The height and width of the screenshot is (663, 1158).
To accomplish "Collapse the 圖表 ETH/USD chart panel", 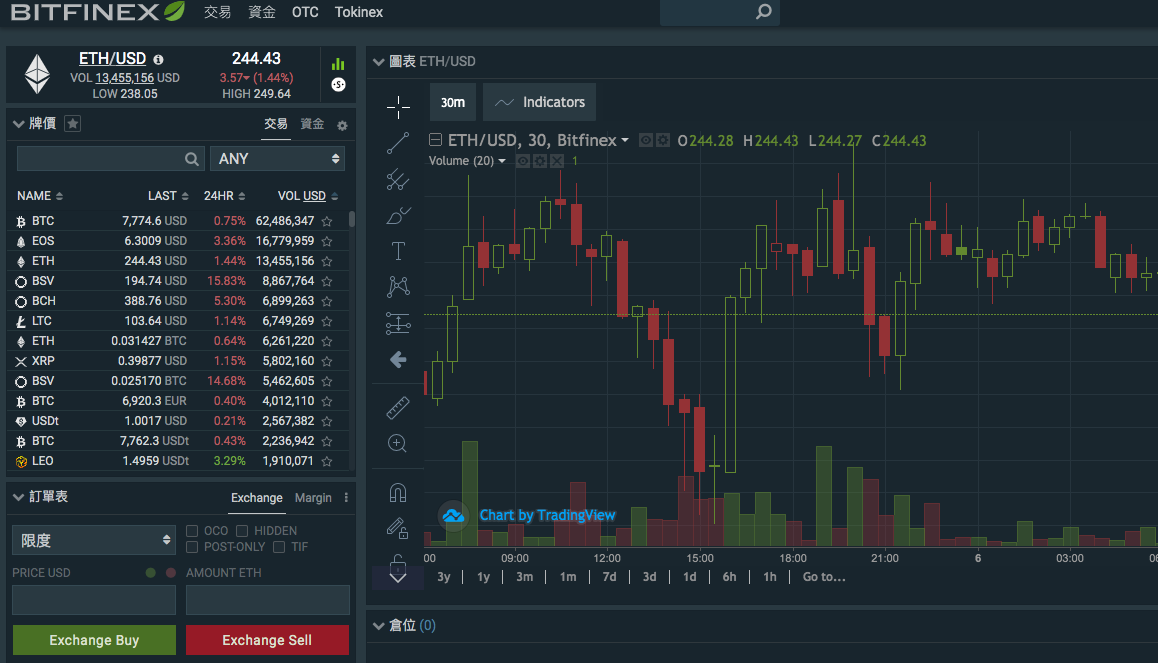I will 379,62.
